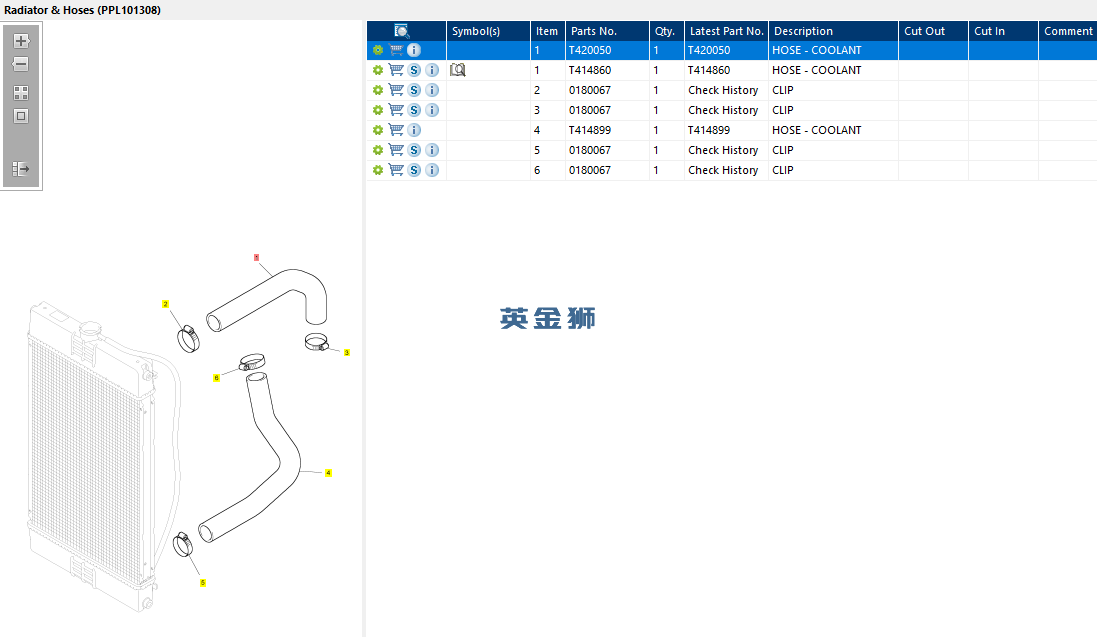Click the green gear in T414860 row
Viewport: 1097px width, 637px height.
pyautogui.click(x=378, y=70)
